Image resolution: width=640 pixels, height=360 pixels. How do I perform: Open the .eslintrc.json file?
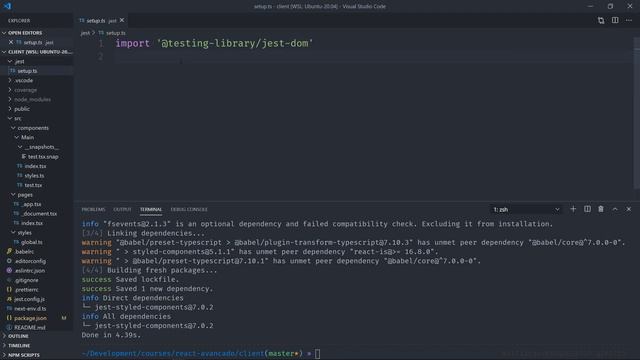[37, 271]
